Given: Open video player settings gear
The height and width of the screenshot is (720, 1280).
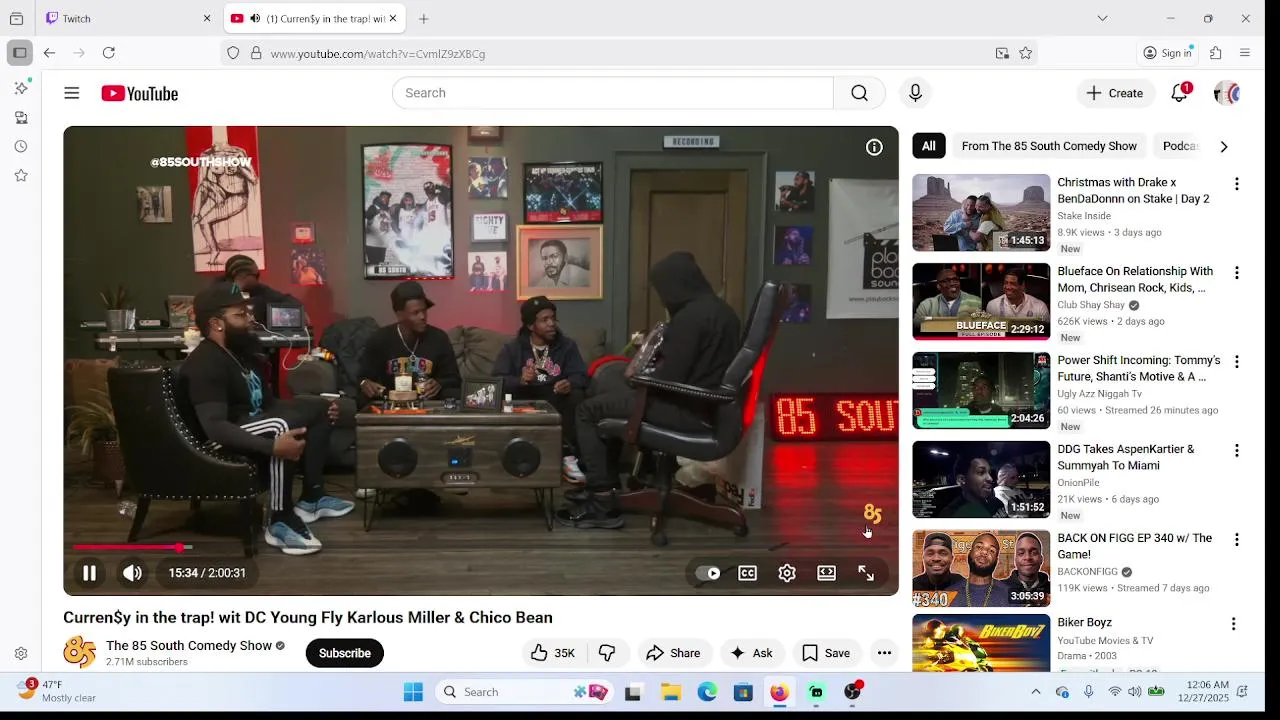Looking at the screenshot, I should point(787,573).
